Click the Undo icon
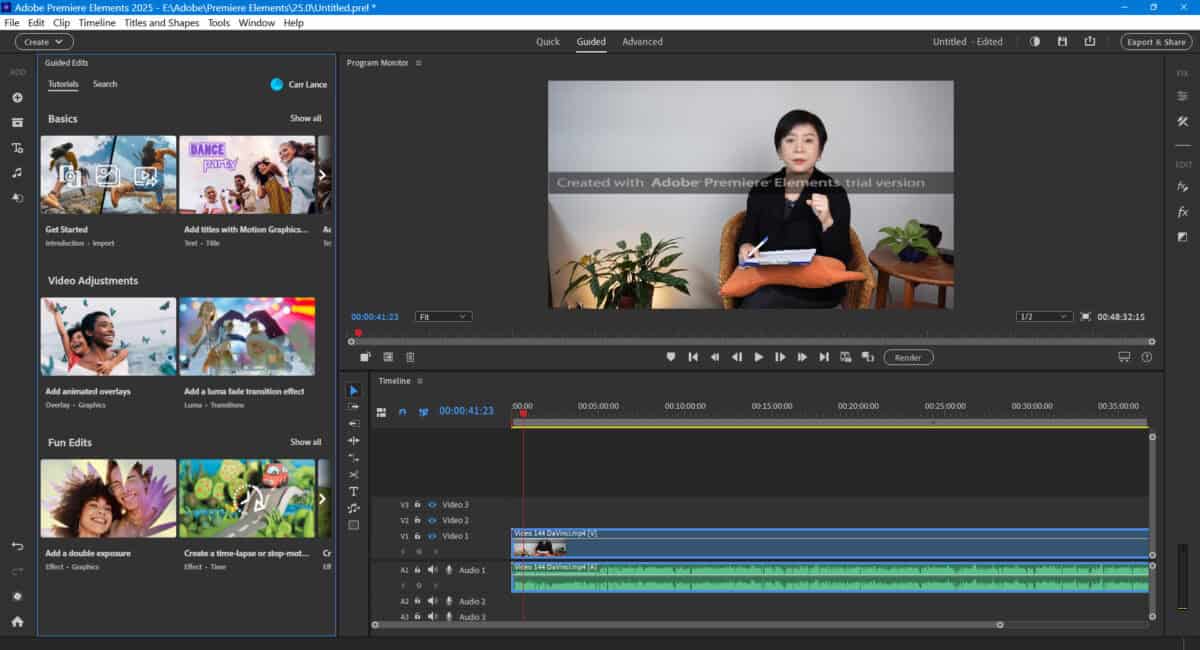 pos(17,546)
